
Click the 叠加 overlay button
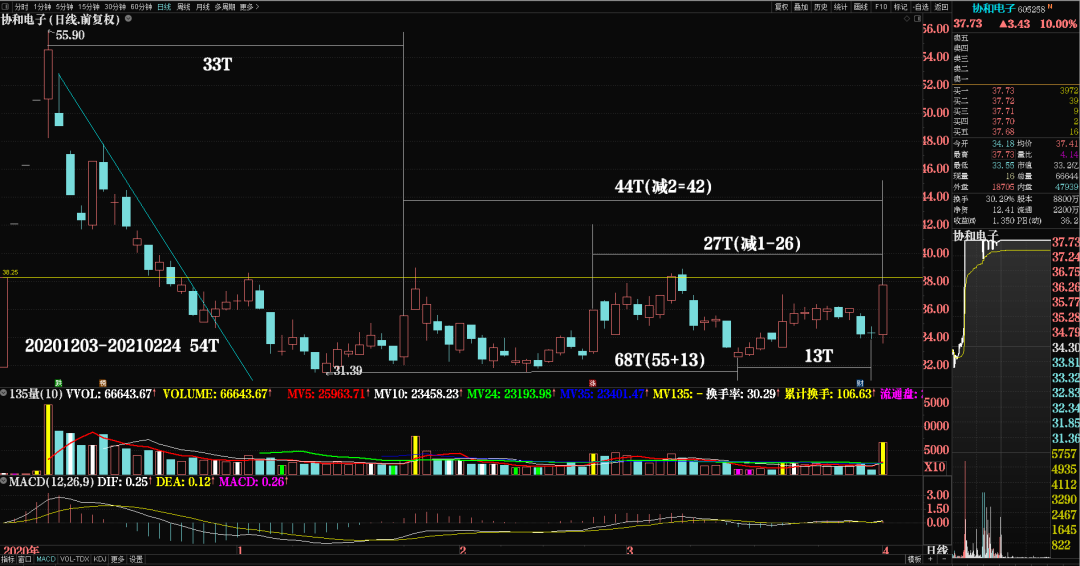point(801,6)
